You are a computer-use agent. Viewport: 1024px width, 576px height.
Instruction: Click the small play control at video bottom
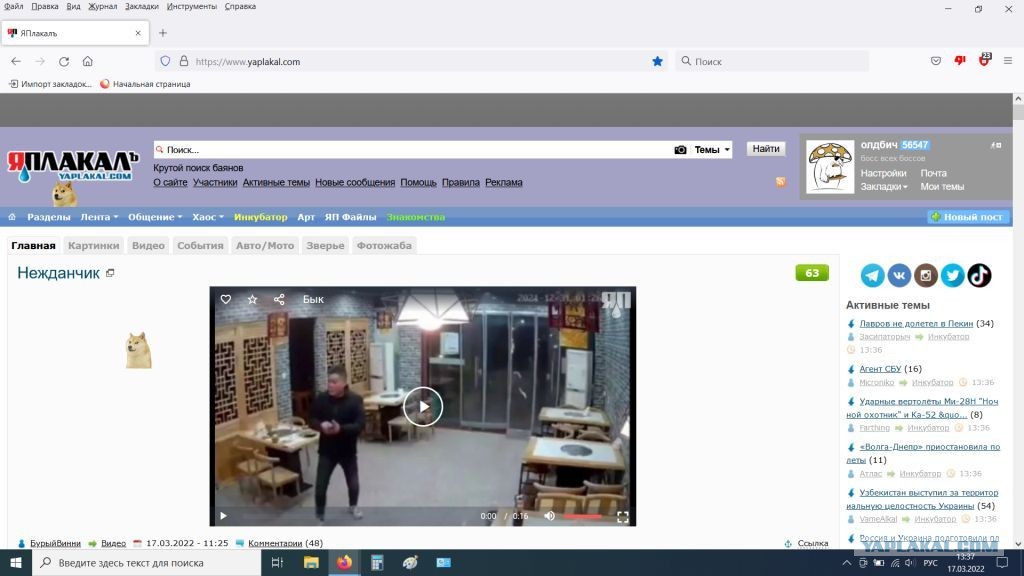(223, 516)
